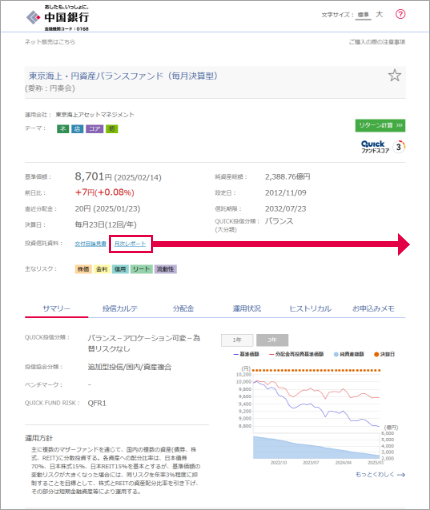Click the 金利 risk tag

[x=102, y=269]
